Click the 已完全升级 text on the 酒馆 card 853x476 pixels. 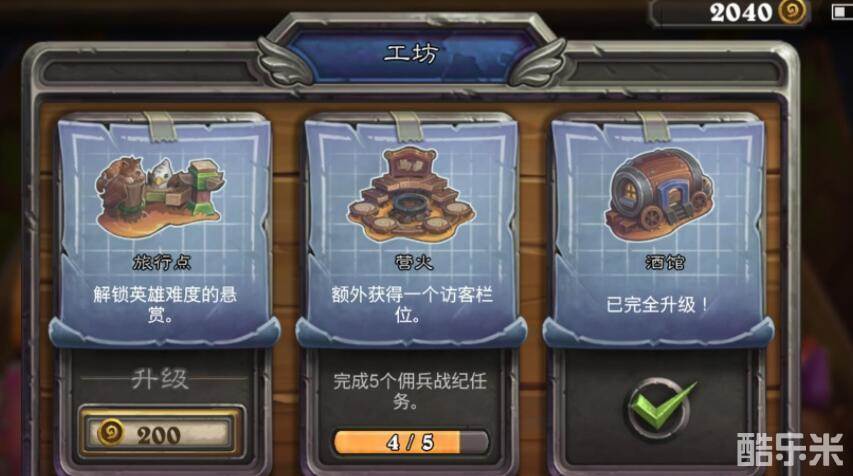tap(658, 304)
